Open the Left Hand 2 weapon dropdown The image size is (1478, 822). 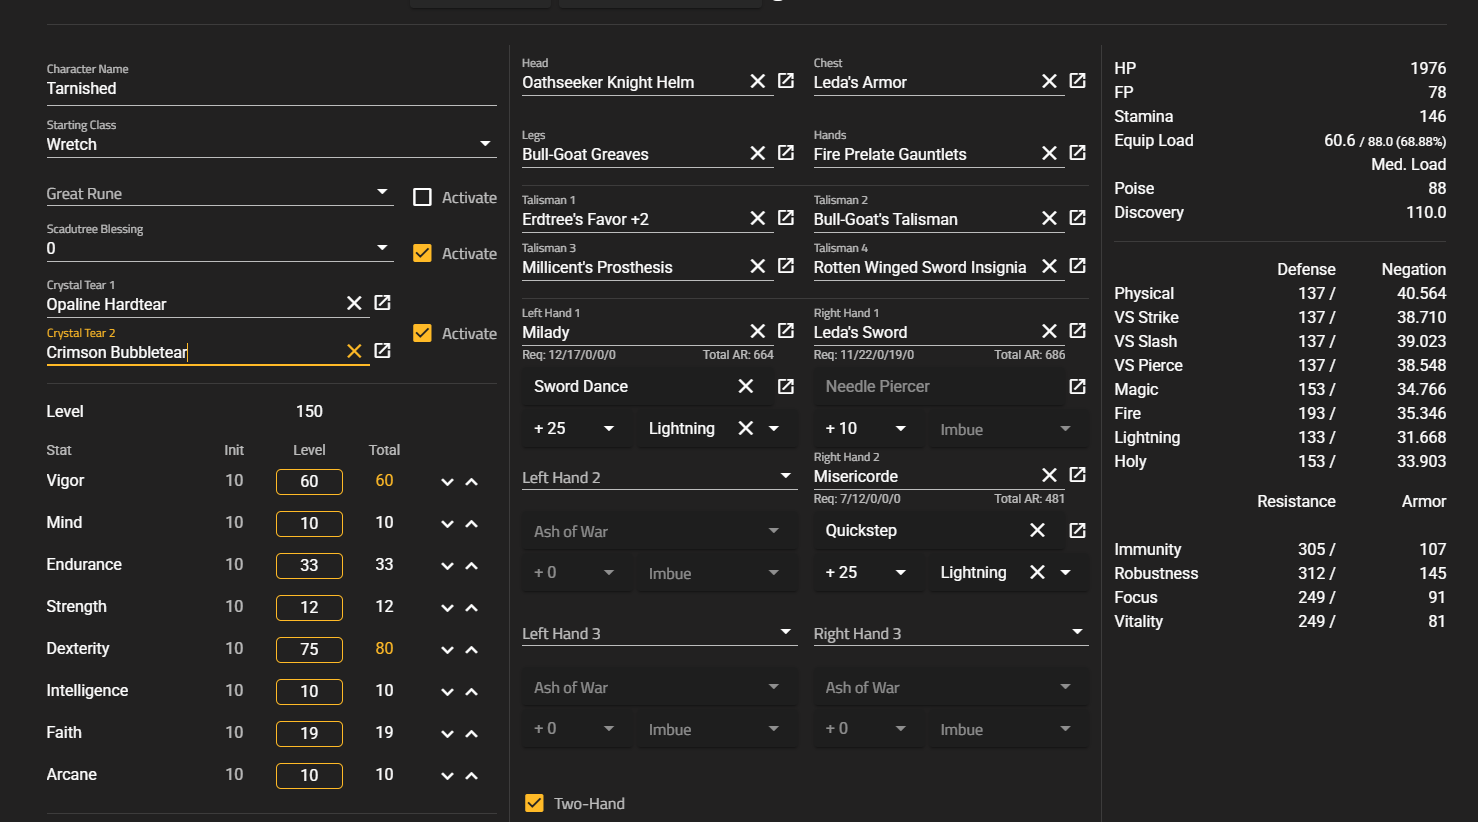coord(786,476)
